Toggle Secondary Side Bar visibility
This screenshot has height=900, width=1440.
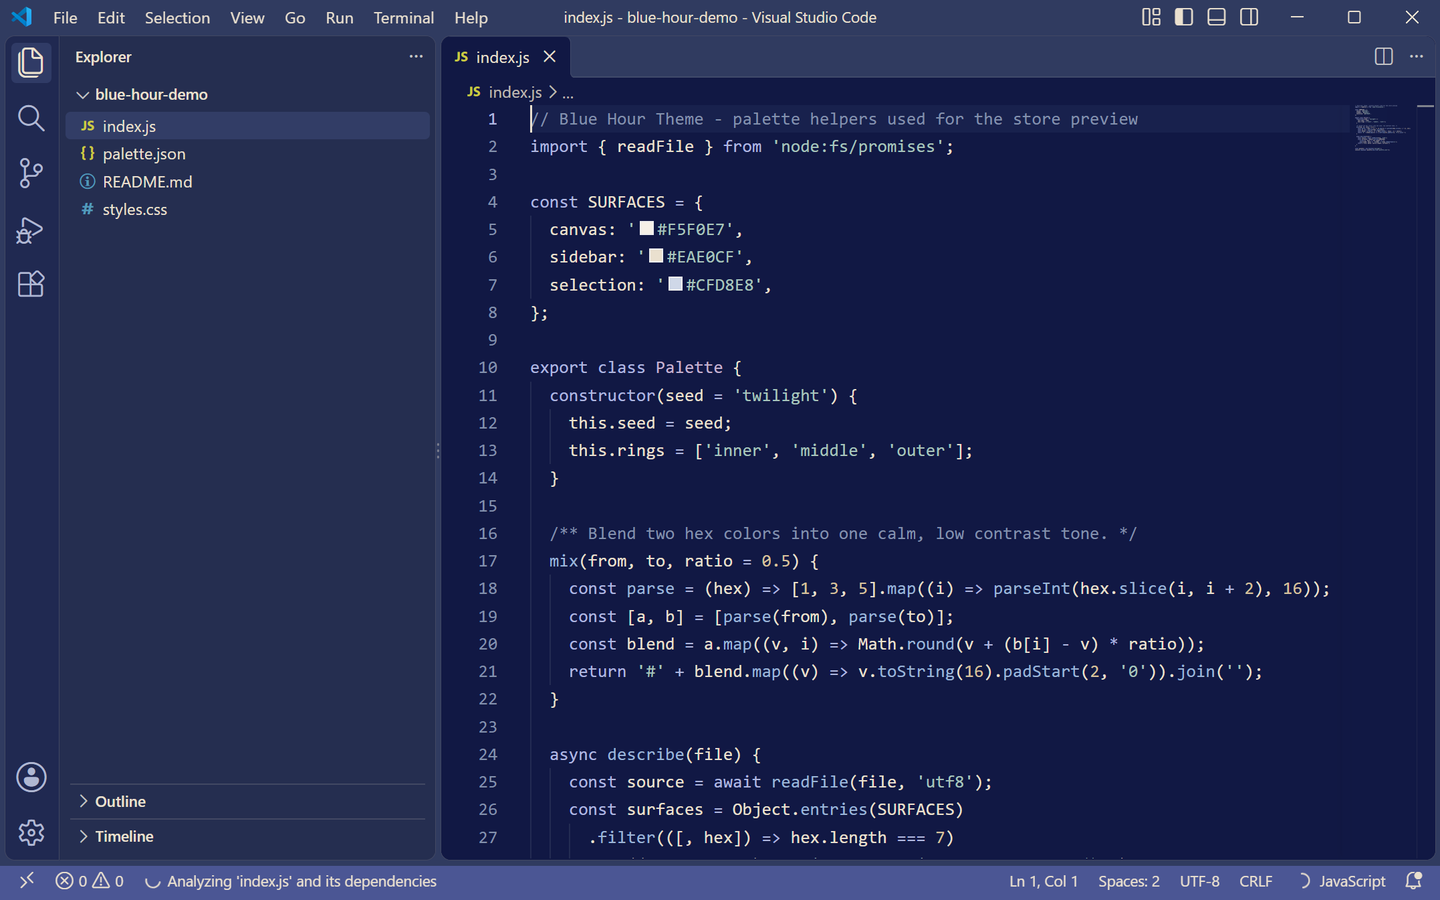point(1249,17)
